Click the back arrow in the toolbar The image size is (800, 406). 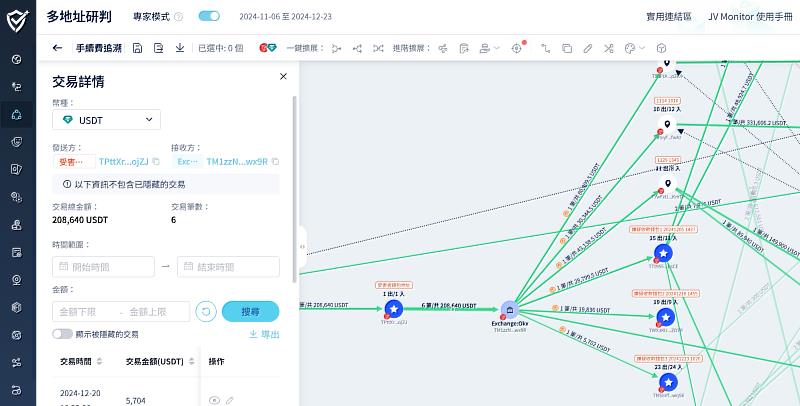(57, 48)
